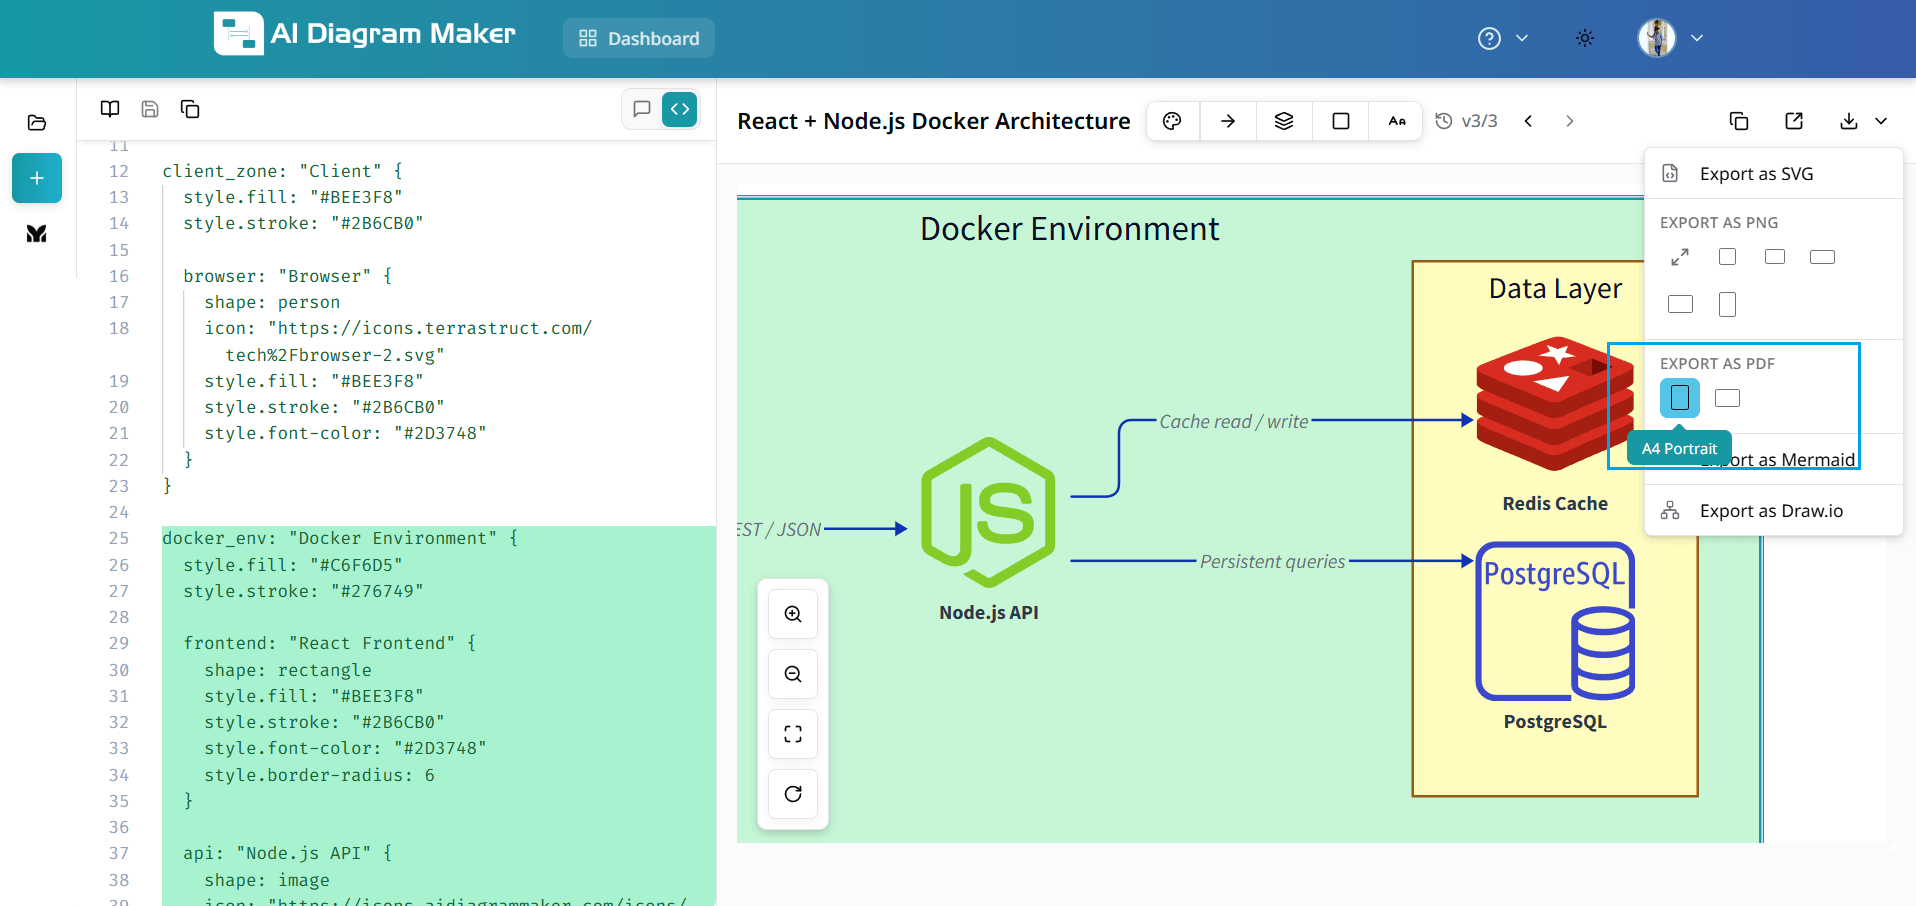Toggle the light/dark theme sun icon
1916x906 pixels.
pyautogui.click(x=1585, y=38)
